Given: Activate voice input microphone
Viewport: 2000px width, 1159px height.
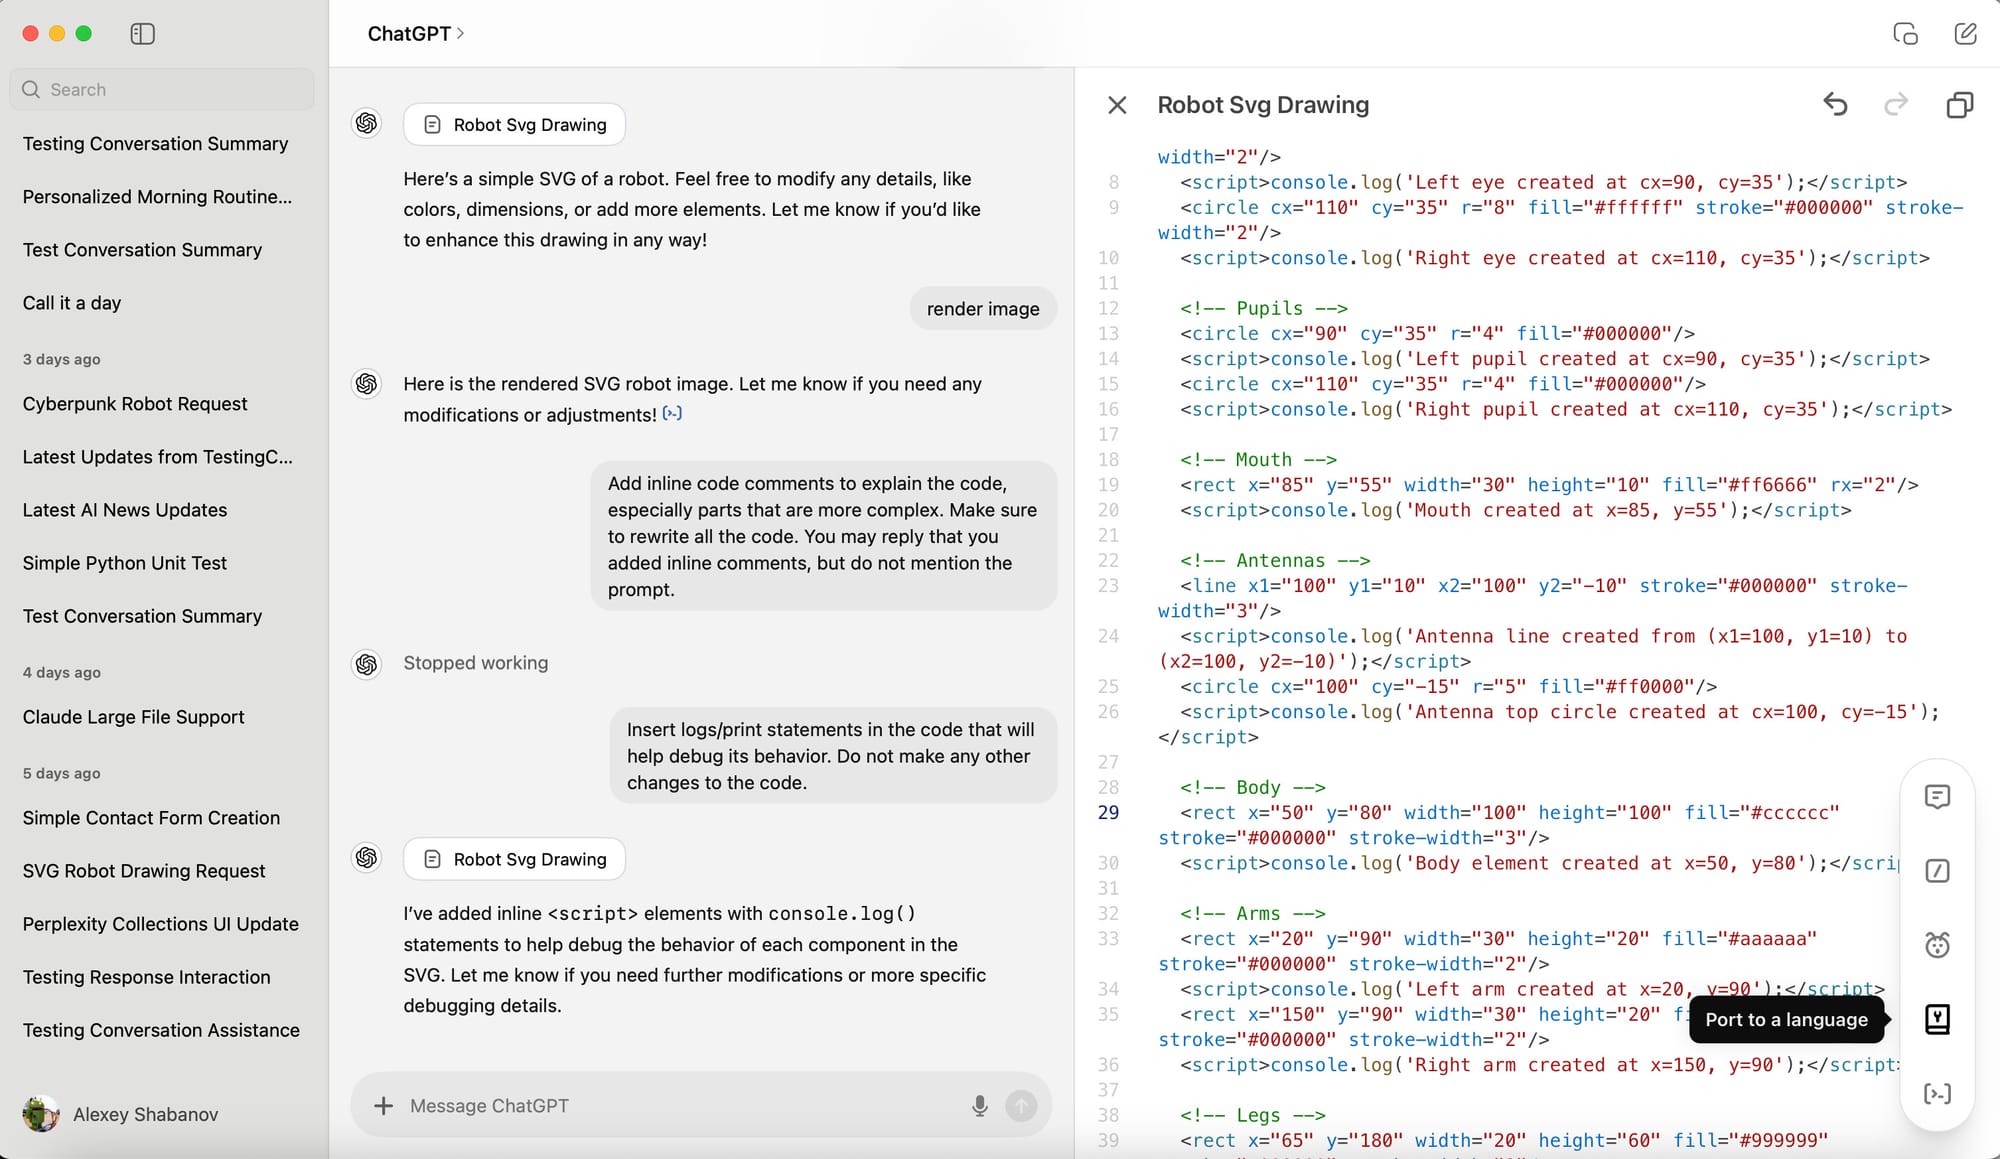Looking at the screenshot, I should pyautogui.click(x=979, y=1105).
